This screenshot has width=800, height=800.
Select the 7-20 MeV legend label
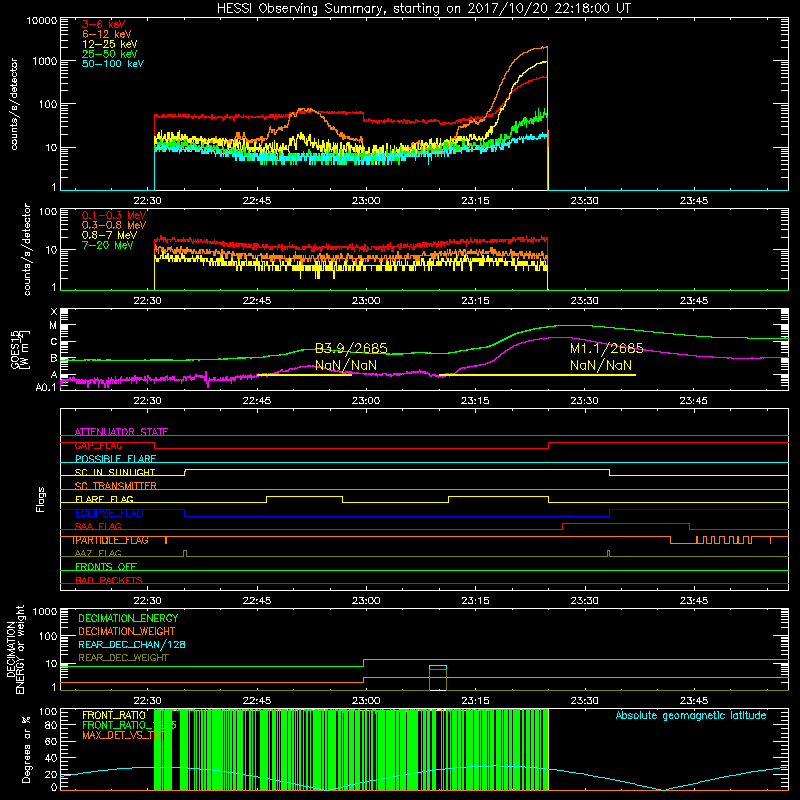point(108,245)
